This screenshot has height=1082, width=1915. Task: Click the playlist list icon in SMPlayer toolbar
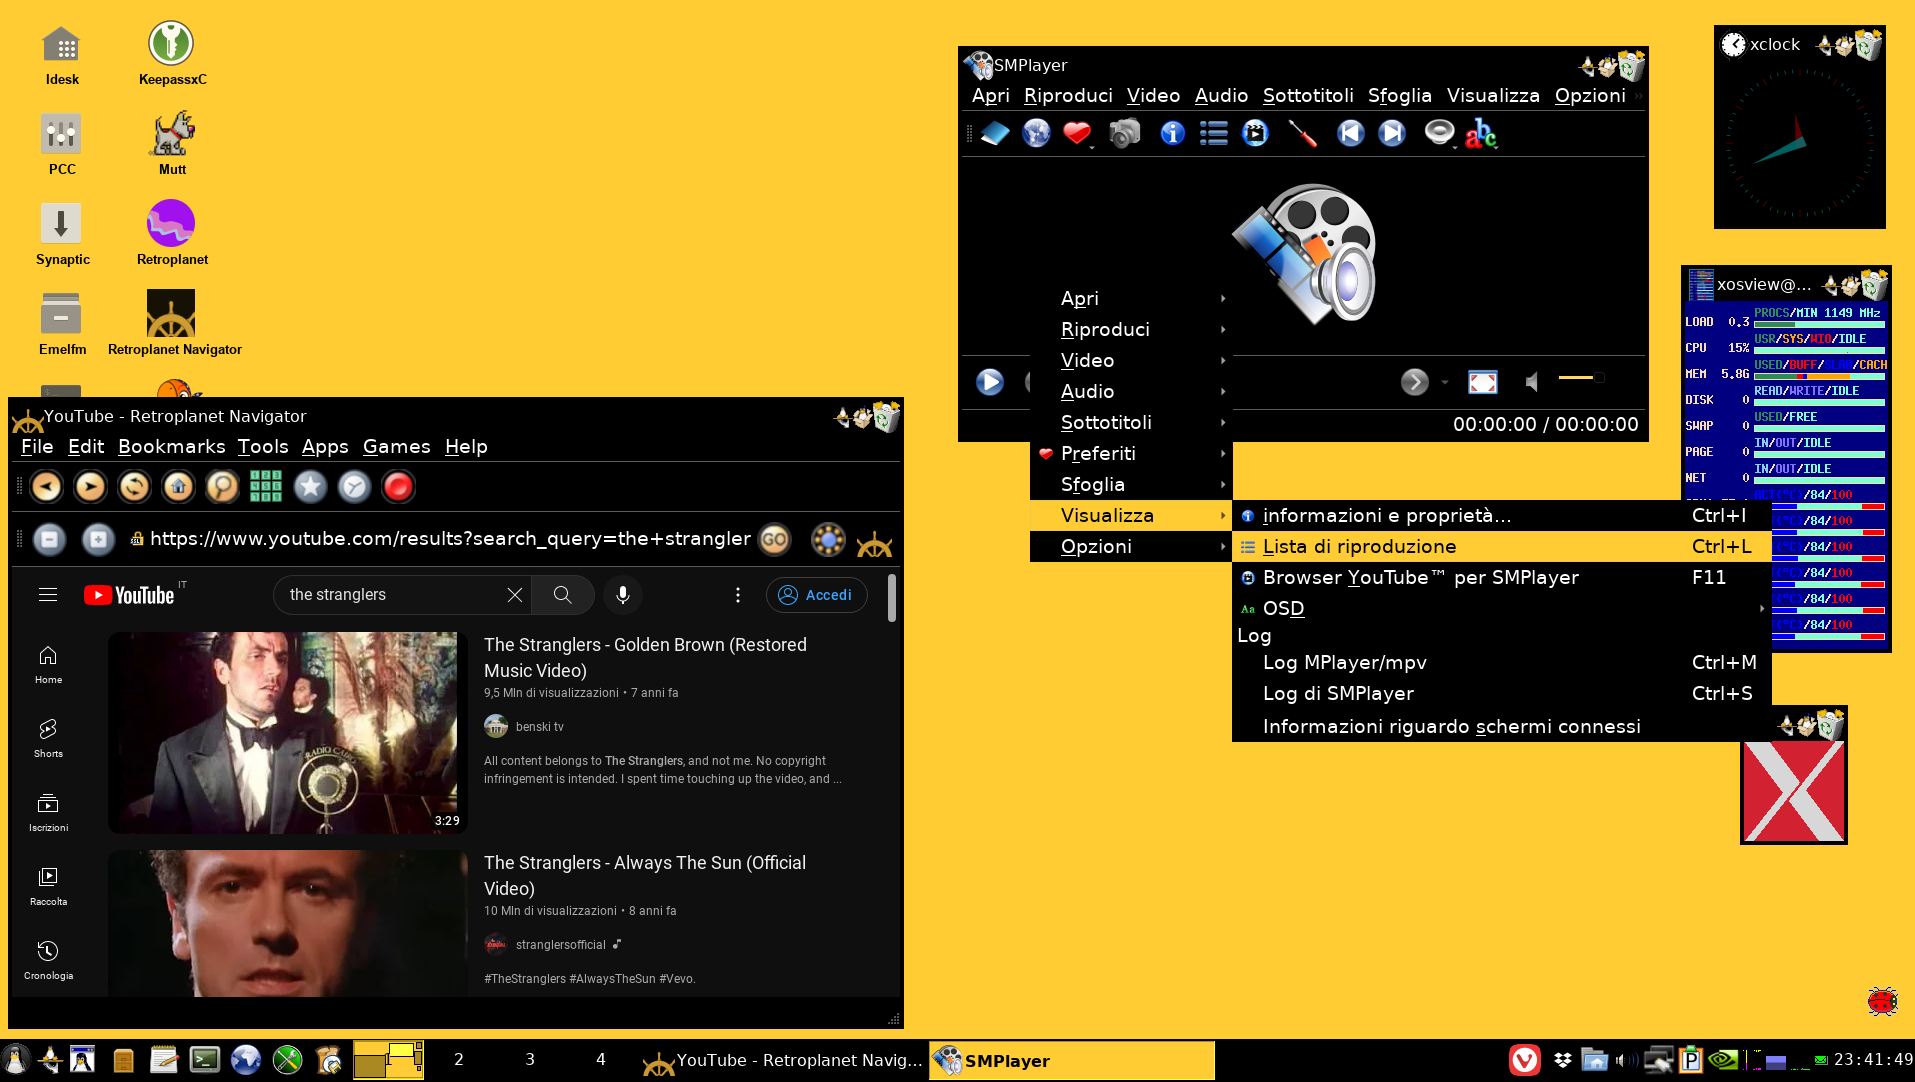(1214, 133)
